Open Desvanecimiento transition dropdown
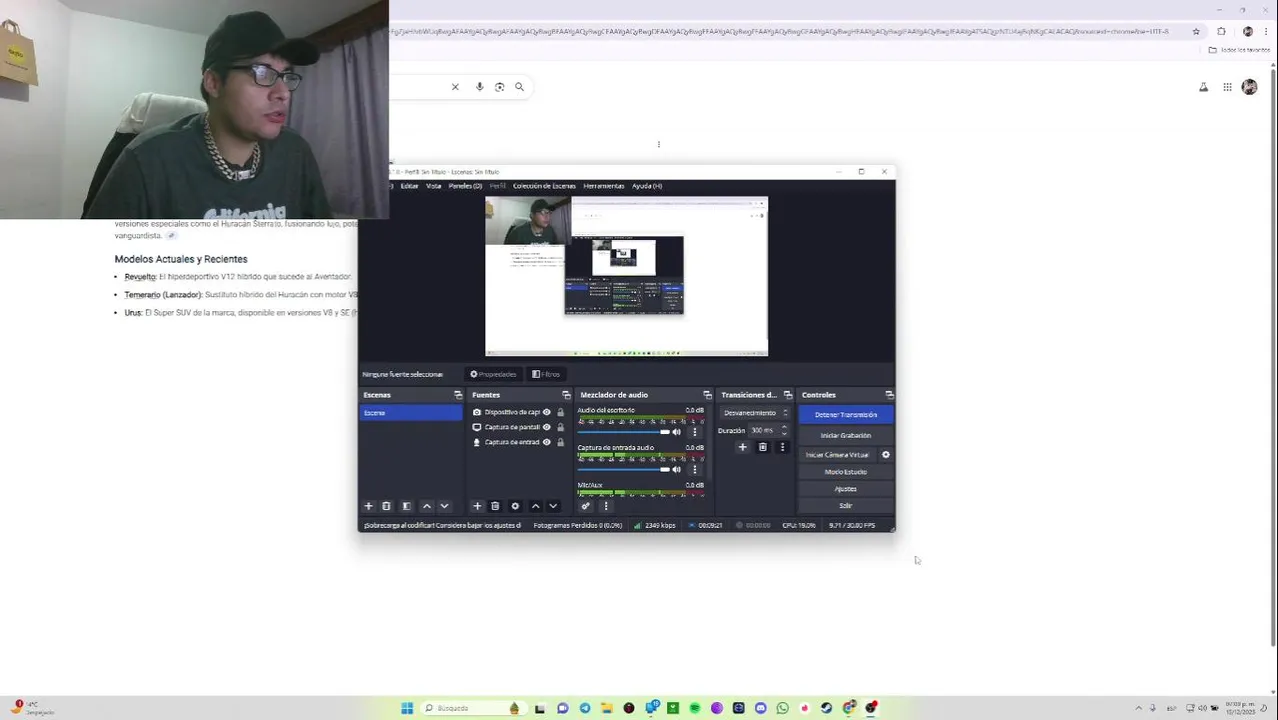This screenshot has width=1278, height=720. point(755,413)
